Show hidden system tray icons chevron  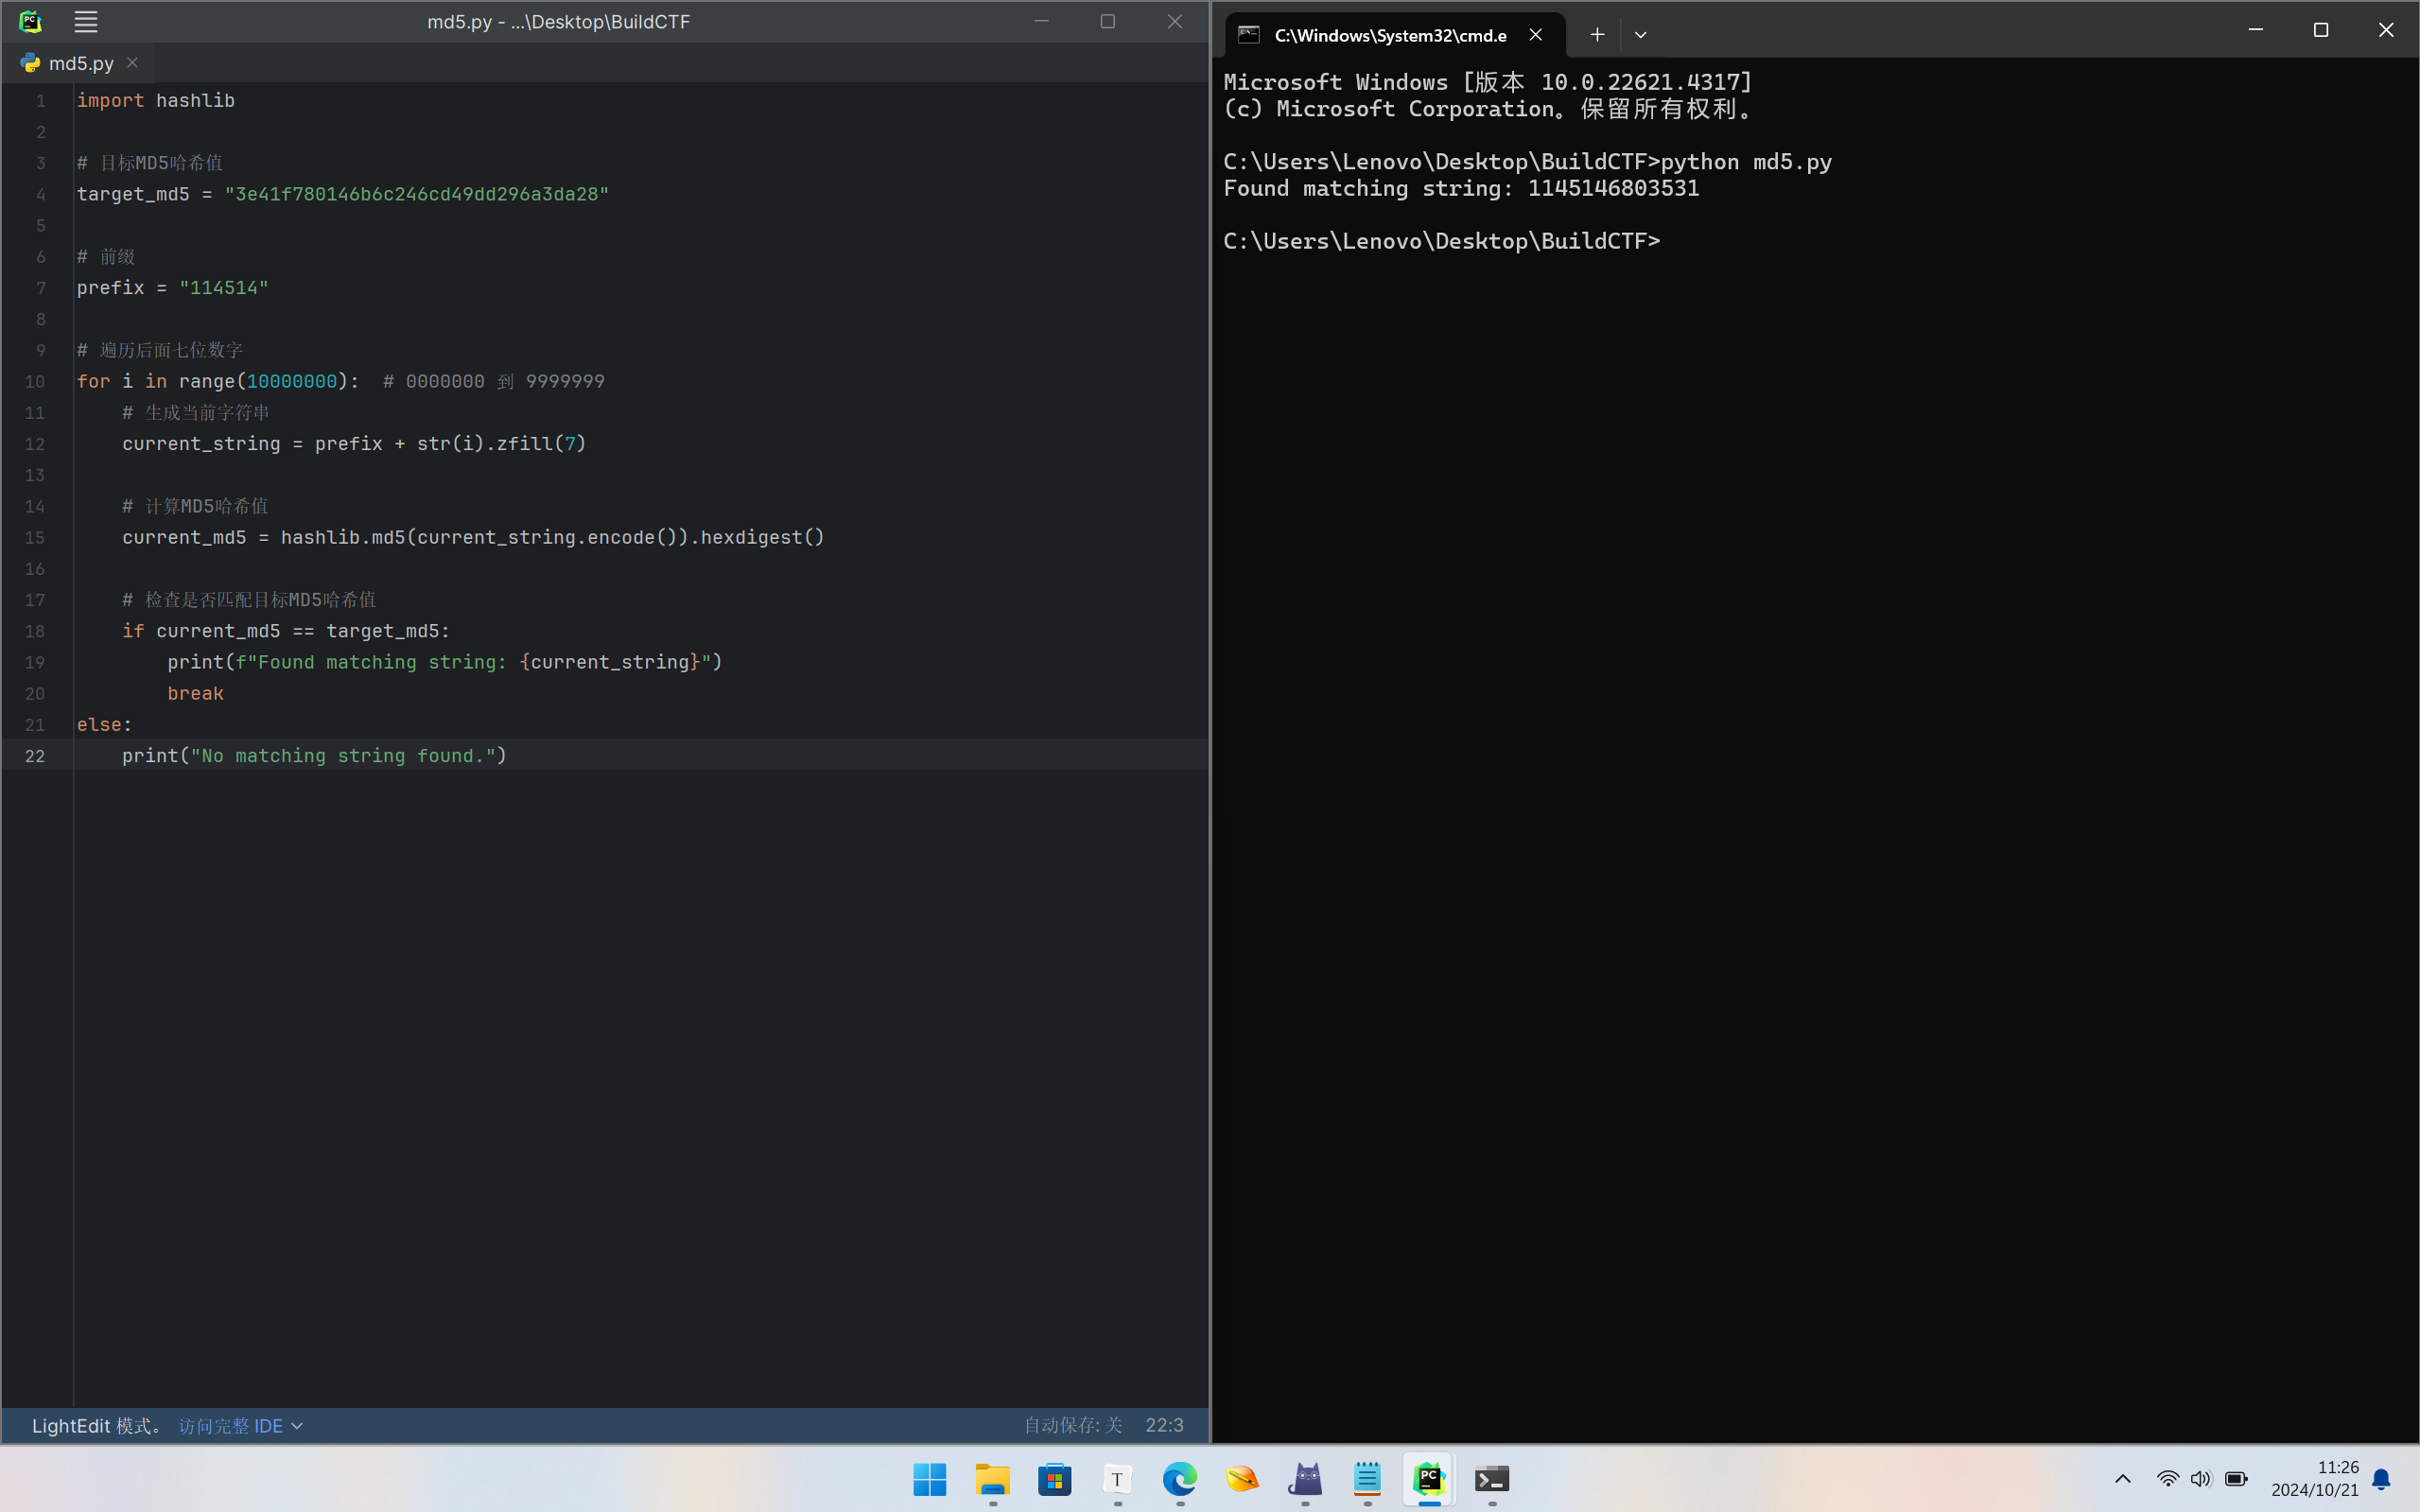pyautogui.click(x=2122, y=1479)
